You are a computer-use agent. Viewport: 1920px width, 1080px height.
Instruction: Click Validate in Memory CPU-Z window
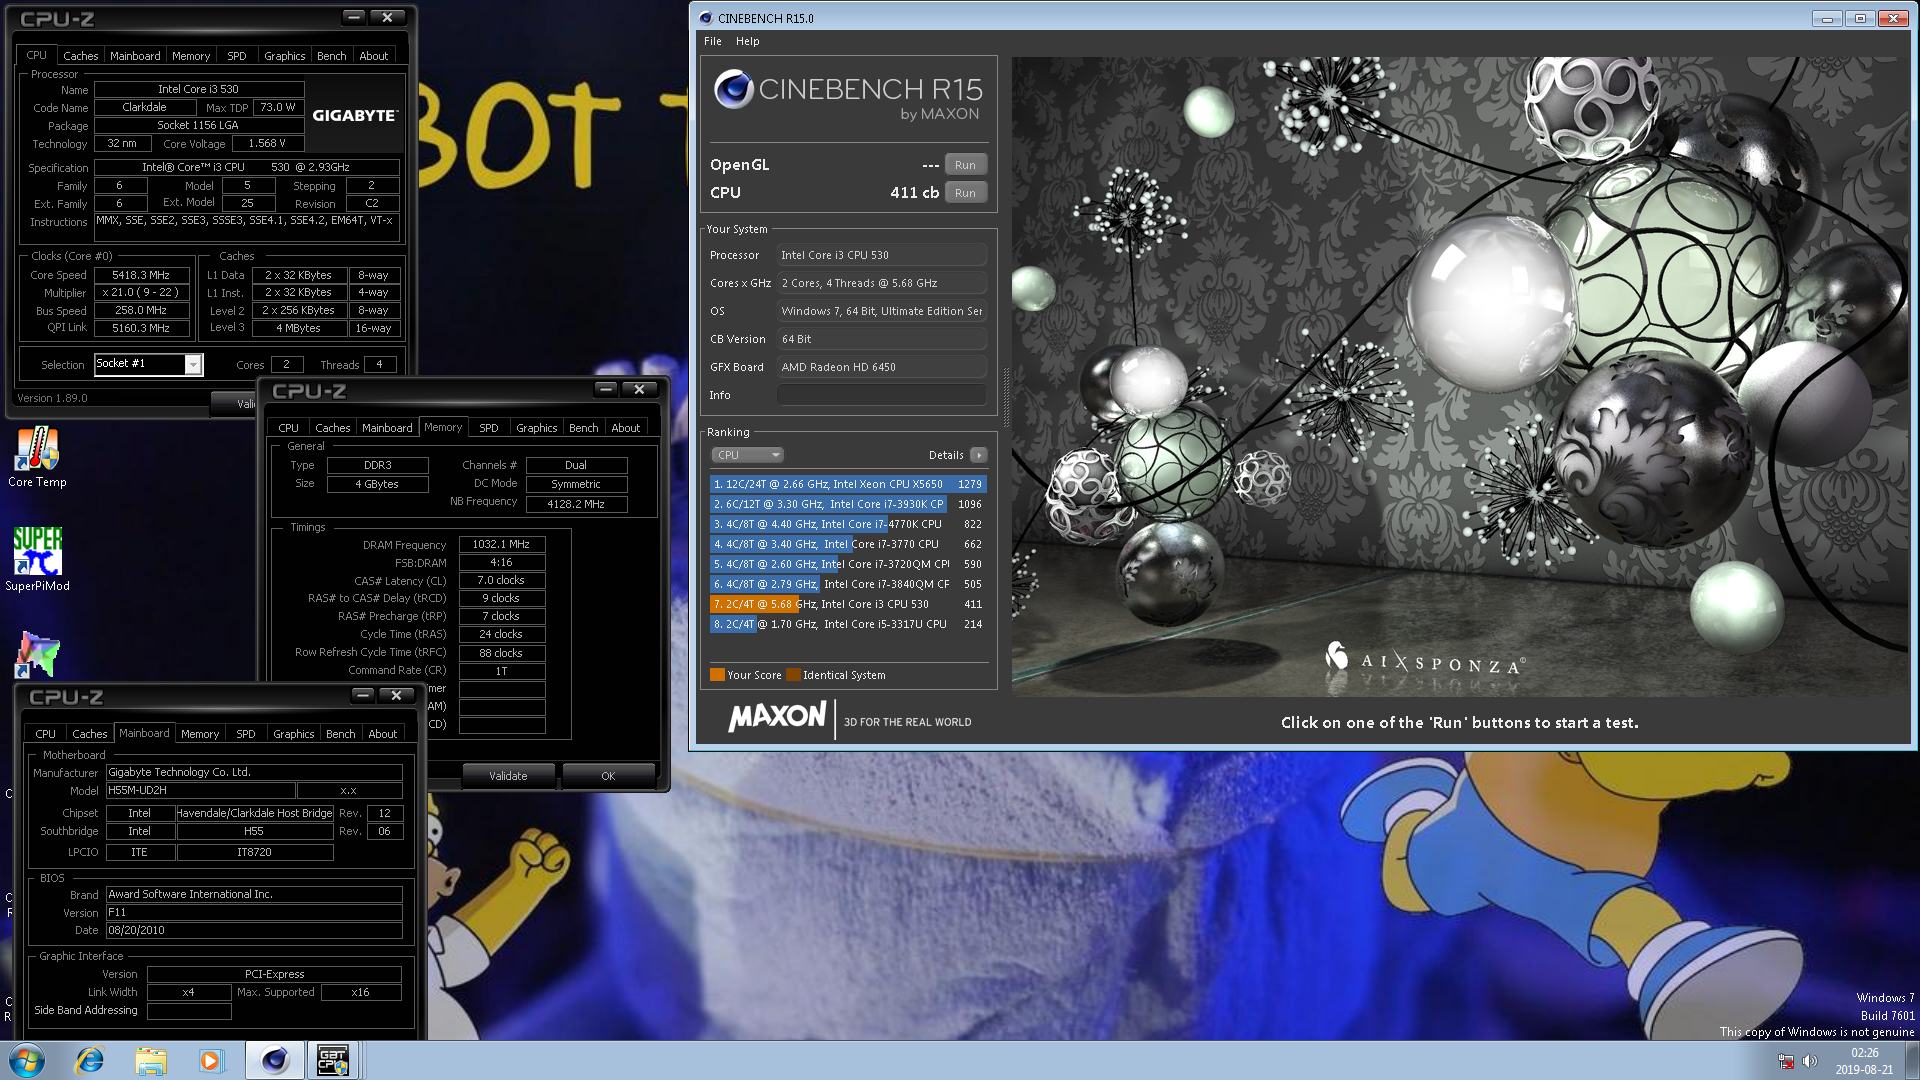click(508, 776)
